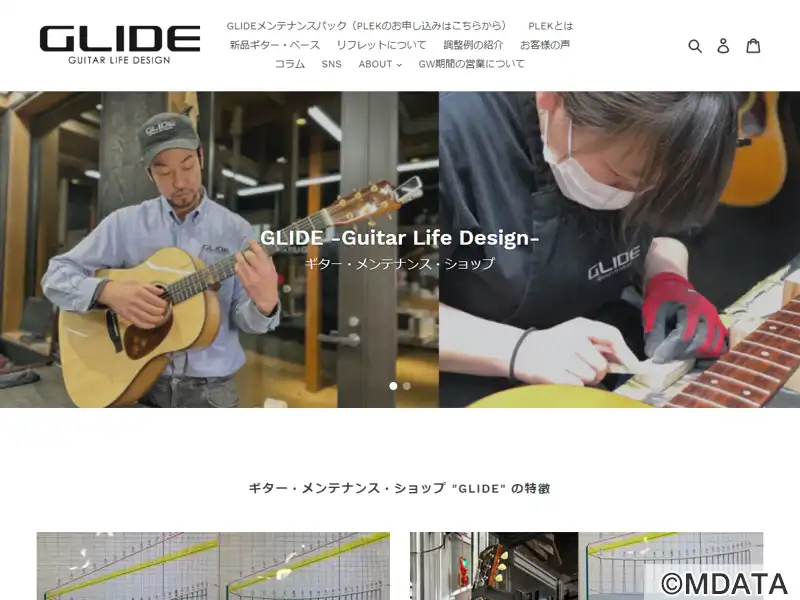Image resolution: width=800 pixels, height=600 pixels.
Task: Click the GLIDE Guitar Life Design logo
Action: 119,45
